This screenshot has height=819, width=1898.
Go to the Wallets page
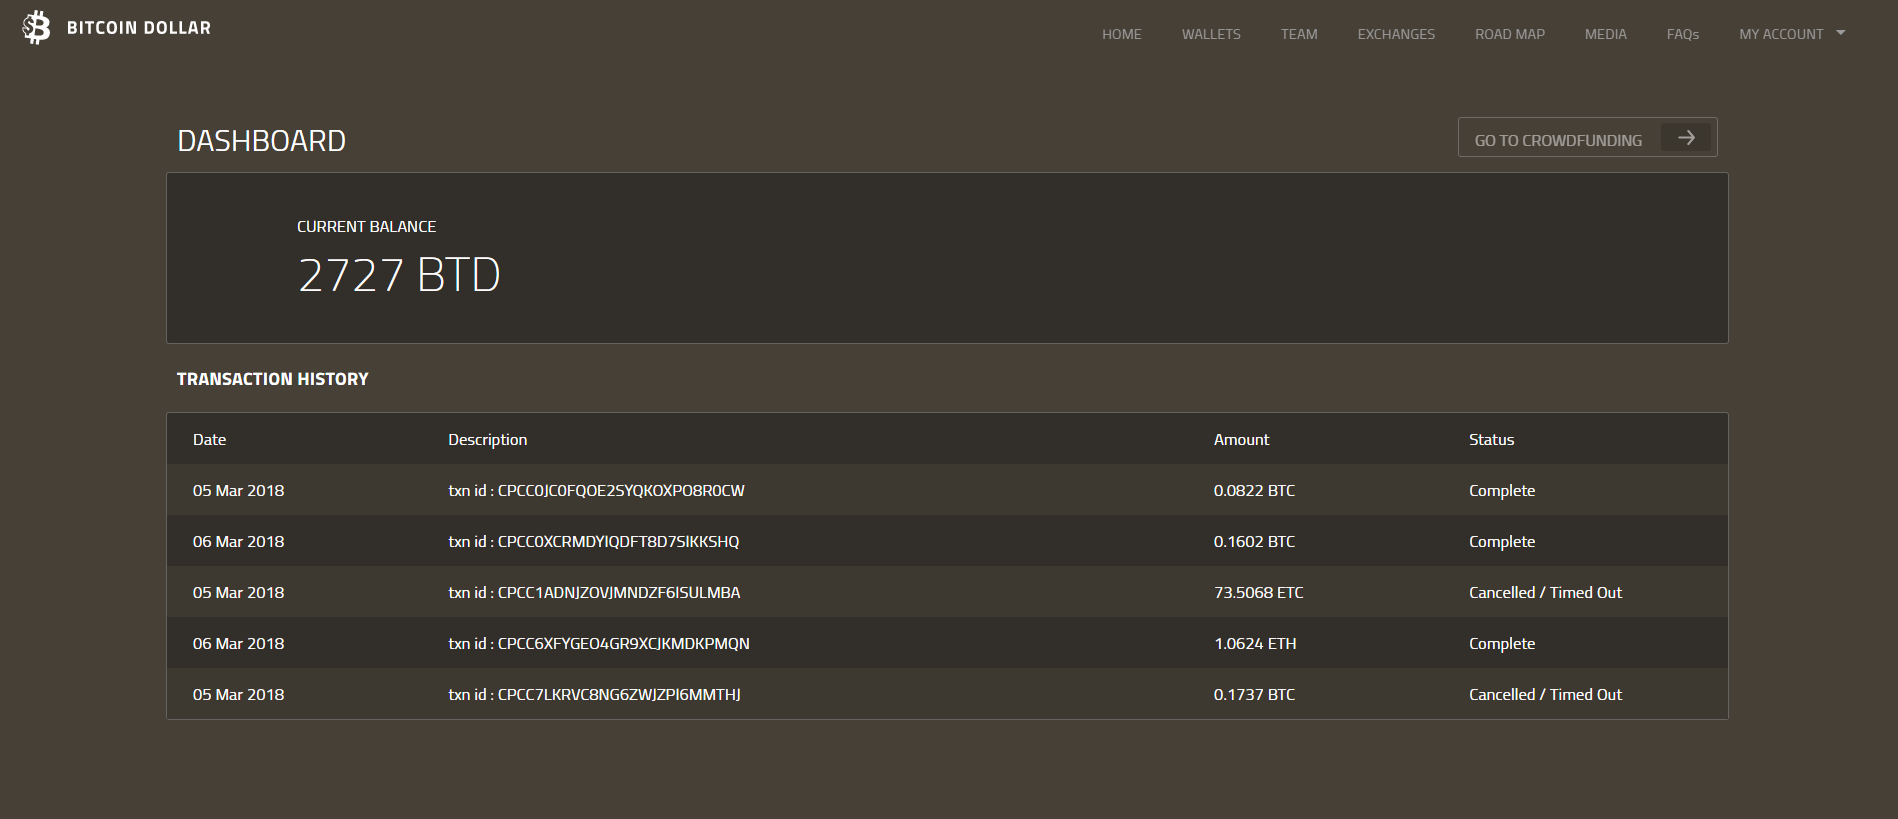pyautogui.click(x=1211, y=34)
